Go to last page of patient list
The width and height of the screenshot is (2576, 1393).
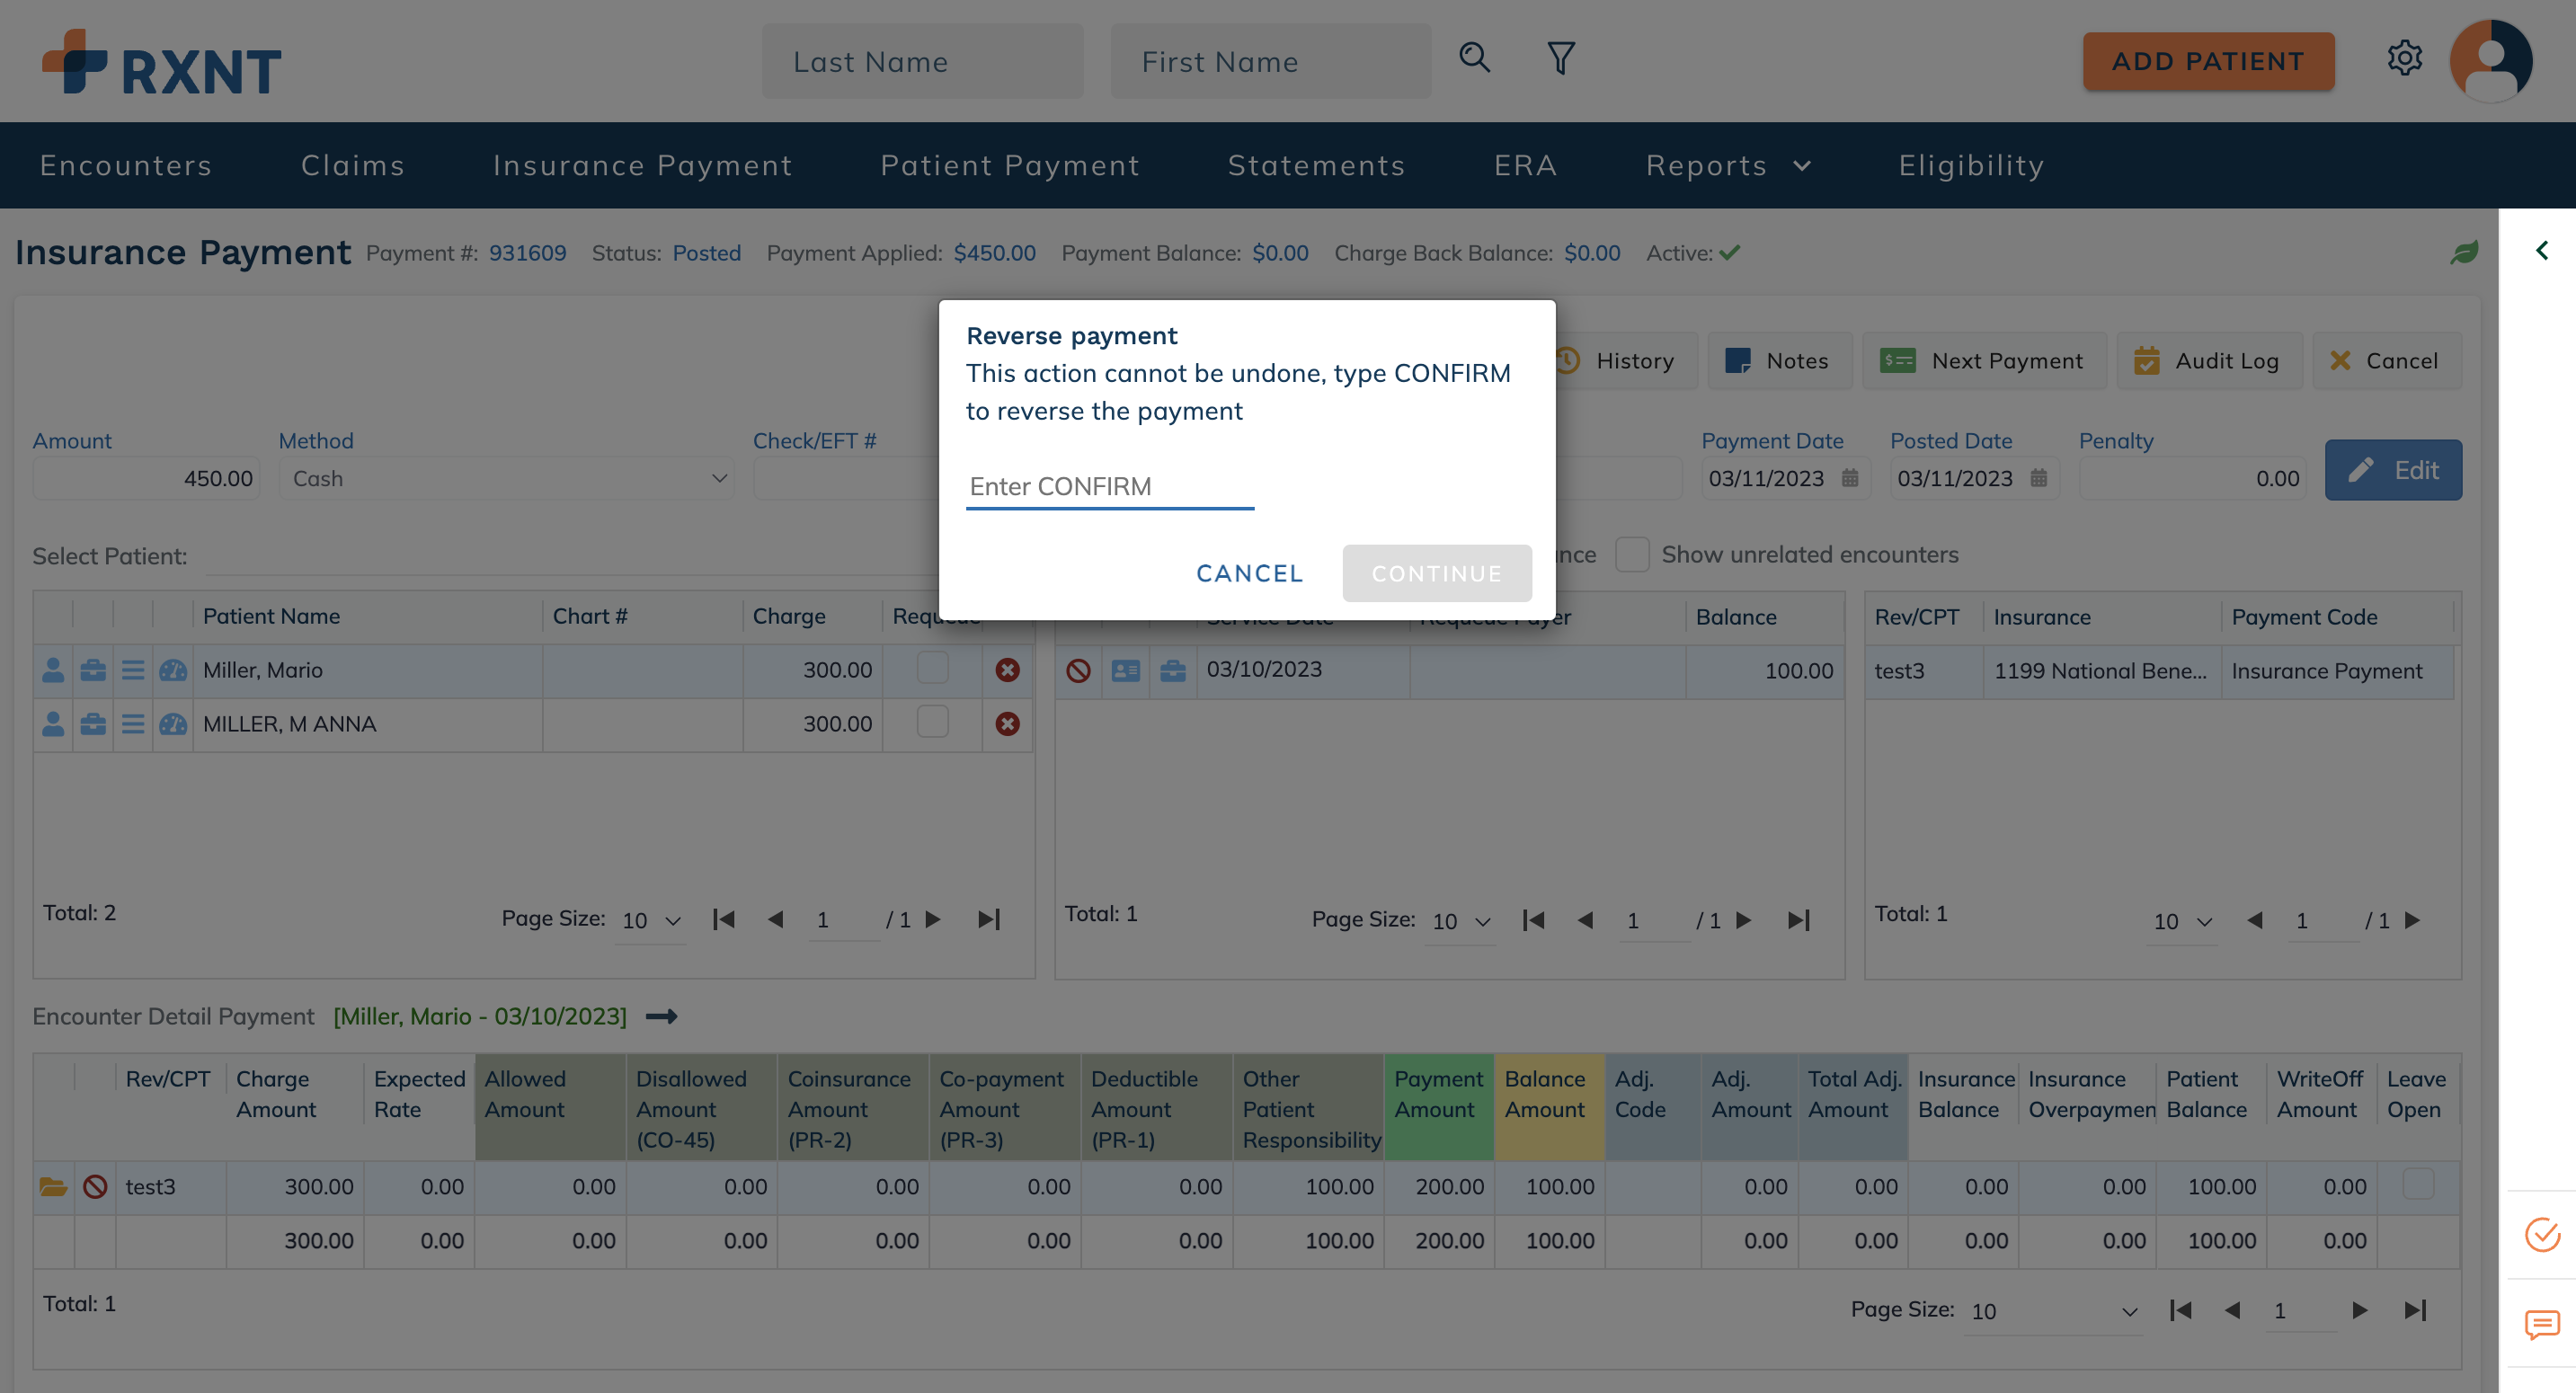(988, 919)
